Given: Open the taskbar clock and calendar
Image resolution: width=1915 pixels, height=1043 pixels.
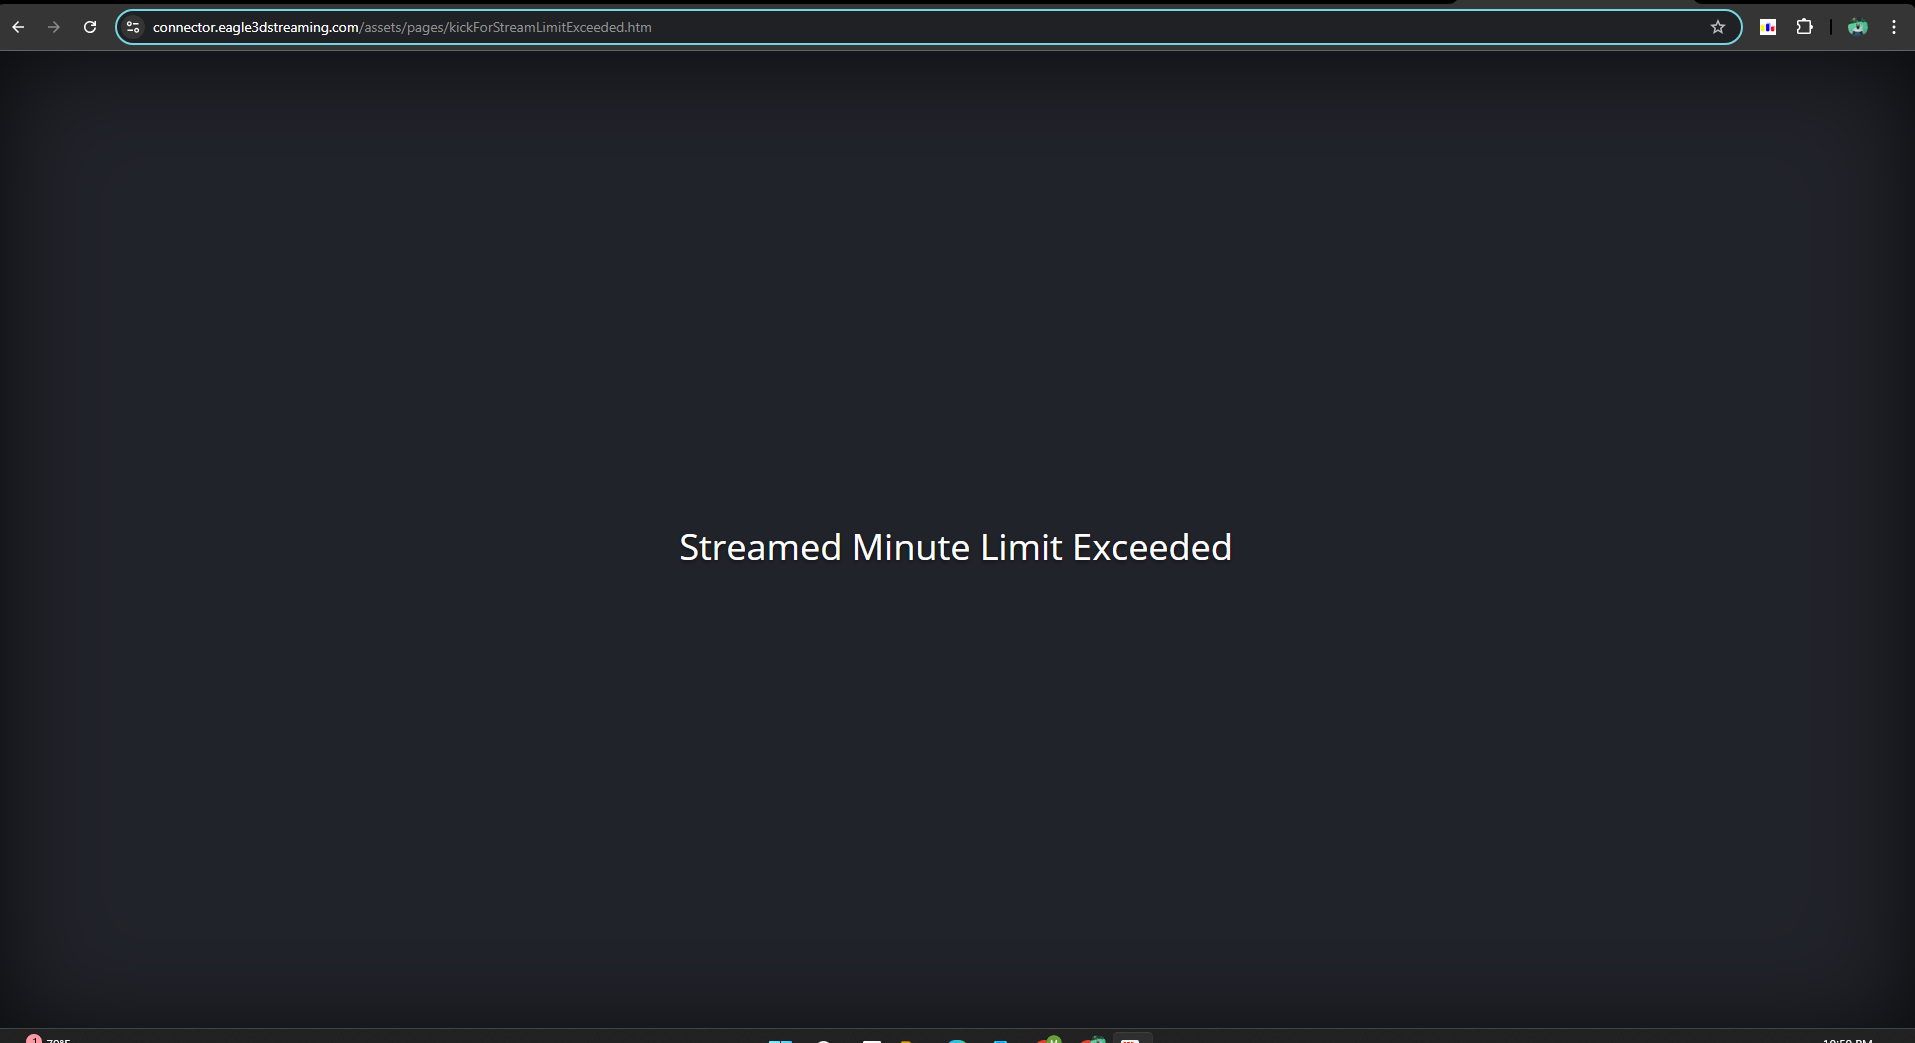Looking at the screenshot, I should [1847, 1040].
